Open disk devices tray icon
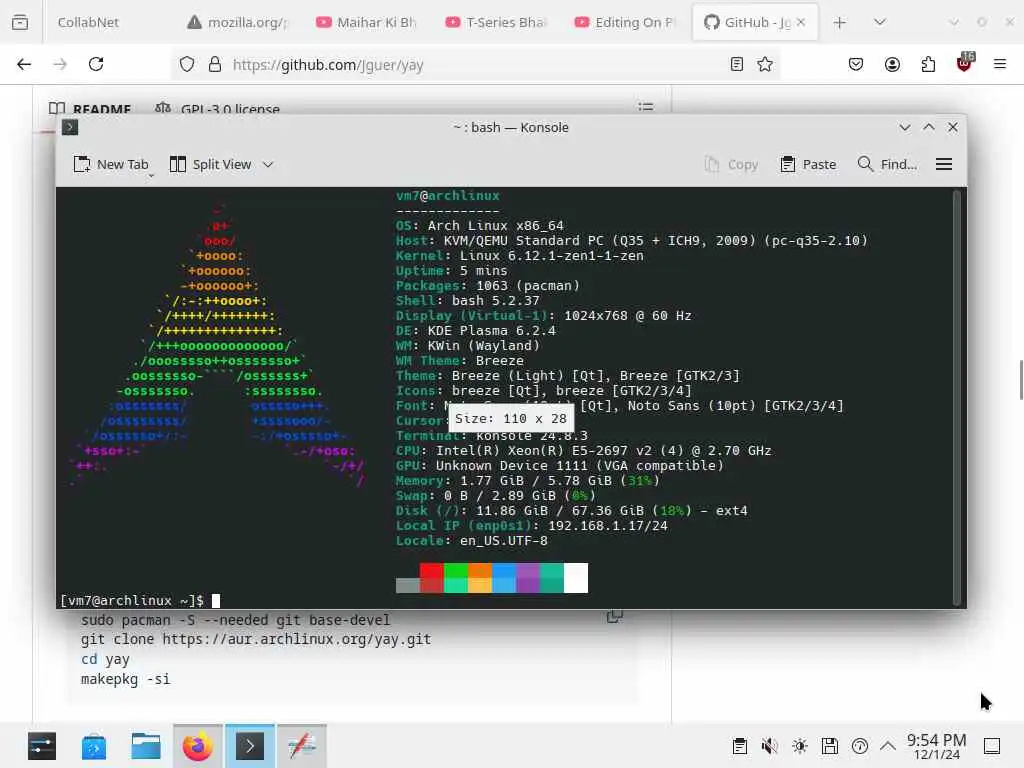This screenshot has height=768, width=1024. click(830, 746)
